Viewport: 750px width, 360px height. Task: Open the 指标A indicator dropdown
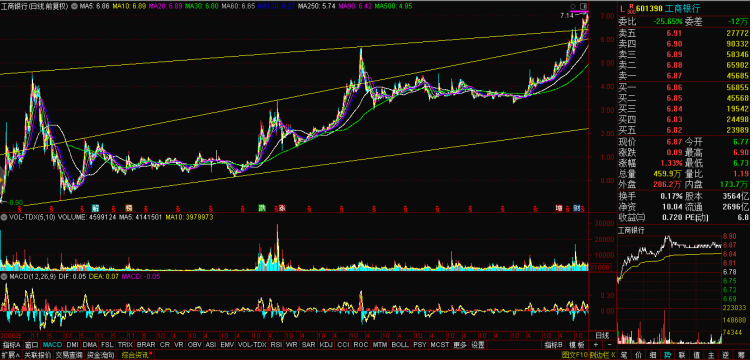tap(11, 345)
